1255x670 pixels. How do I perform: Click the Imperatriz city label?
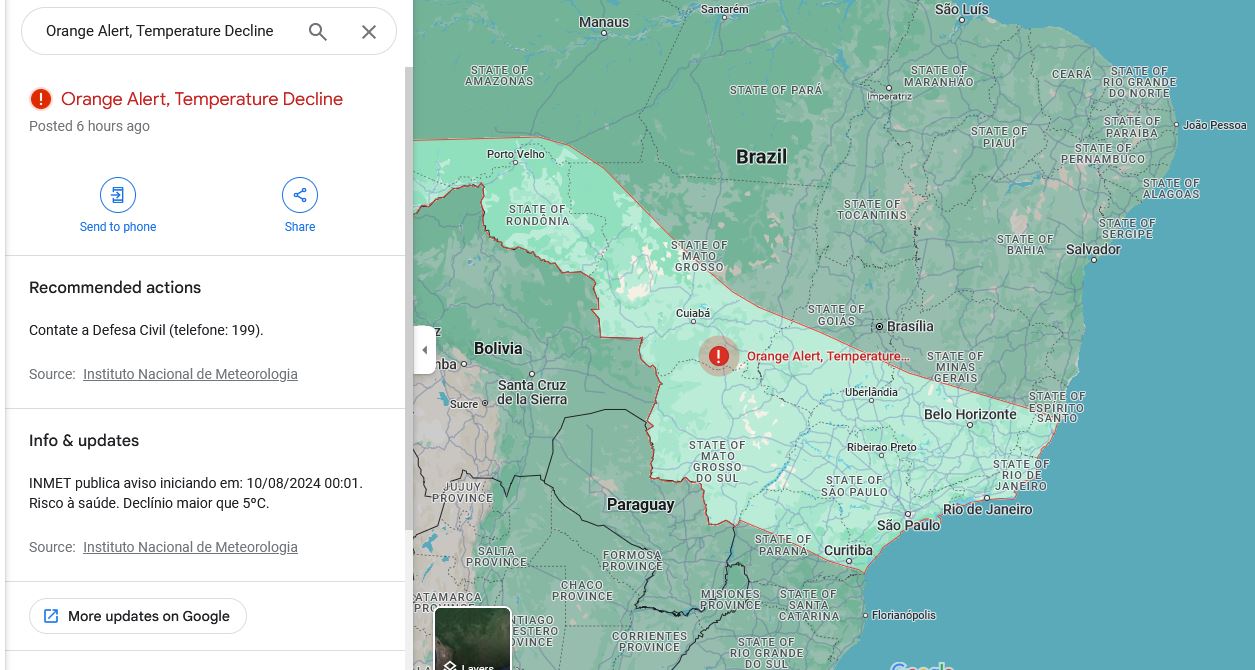(890, 97)
